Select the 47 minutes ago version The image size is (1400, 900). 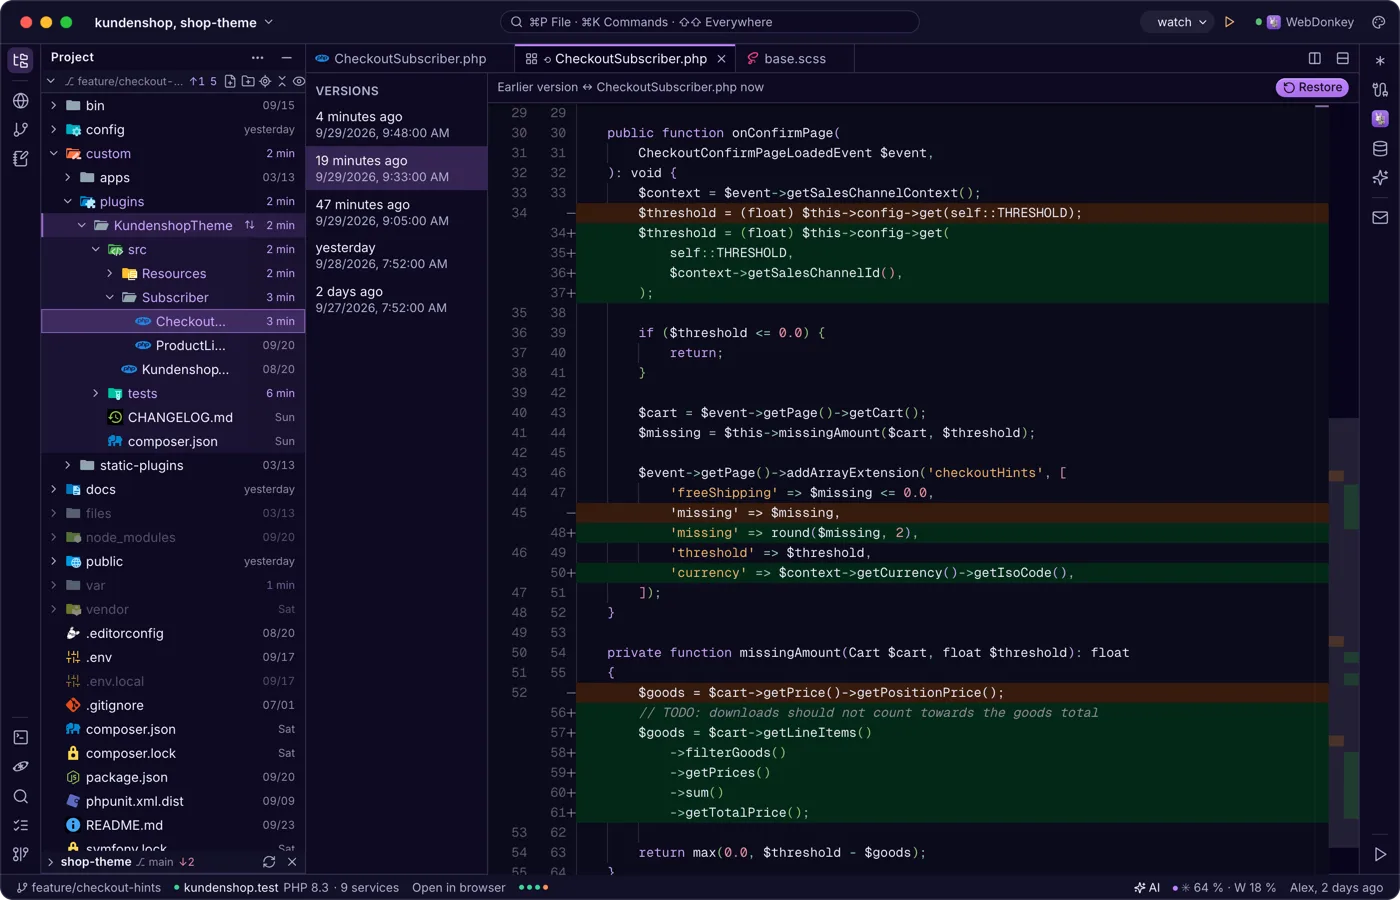click(396, 212)
